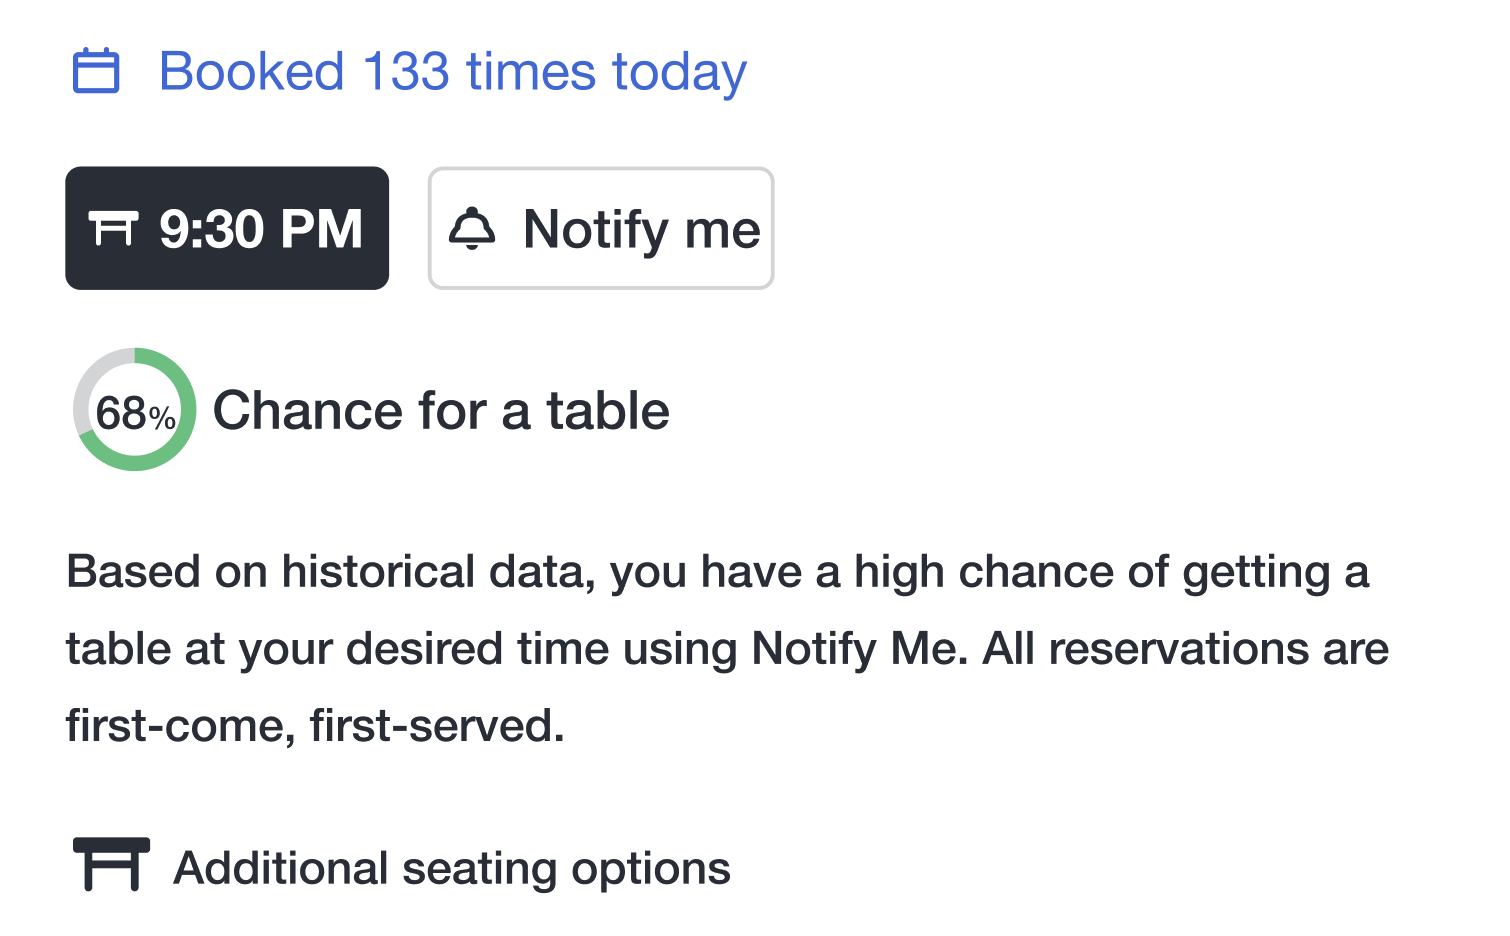
Task: Click the "All reservations are" text
Action: pos(1186,649)
